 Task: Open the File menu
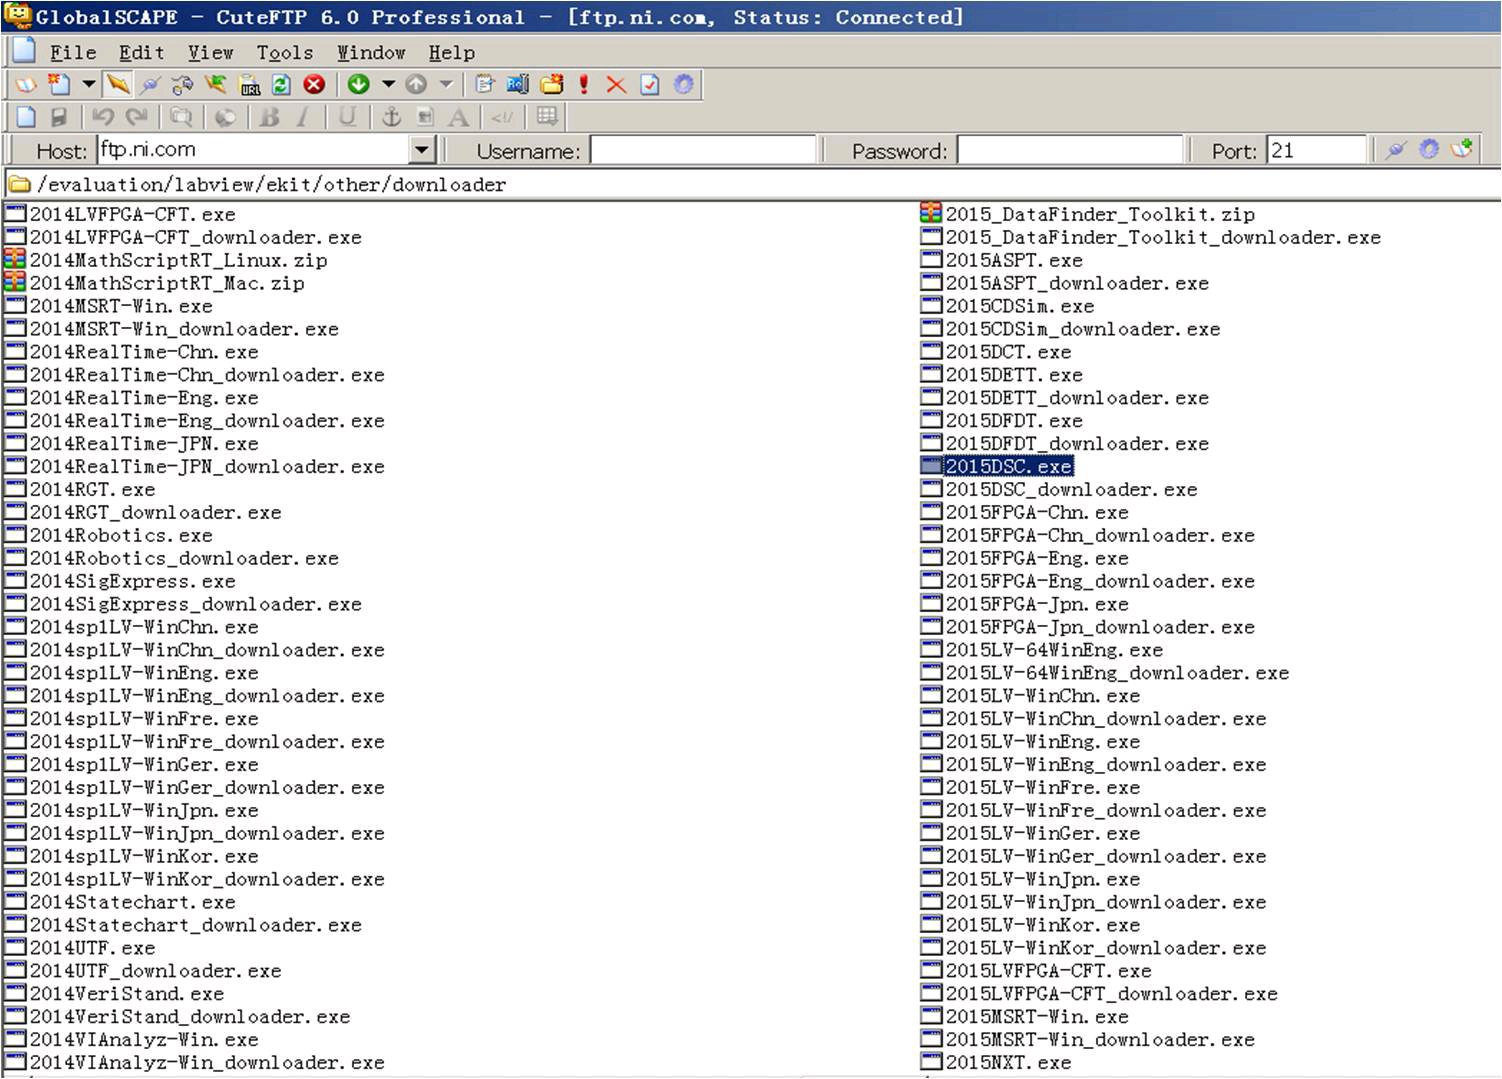click(73, 53)
